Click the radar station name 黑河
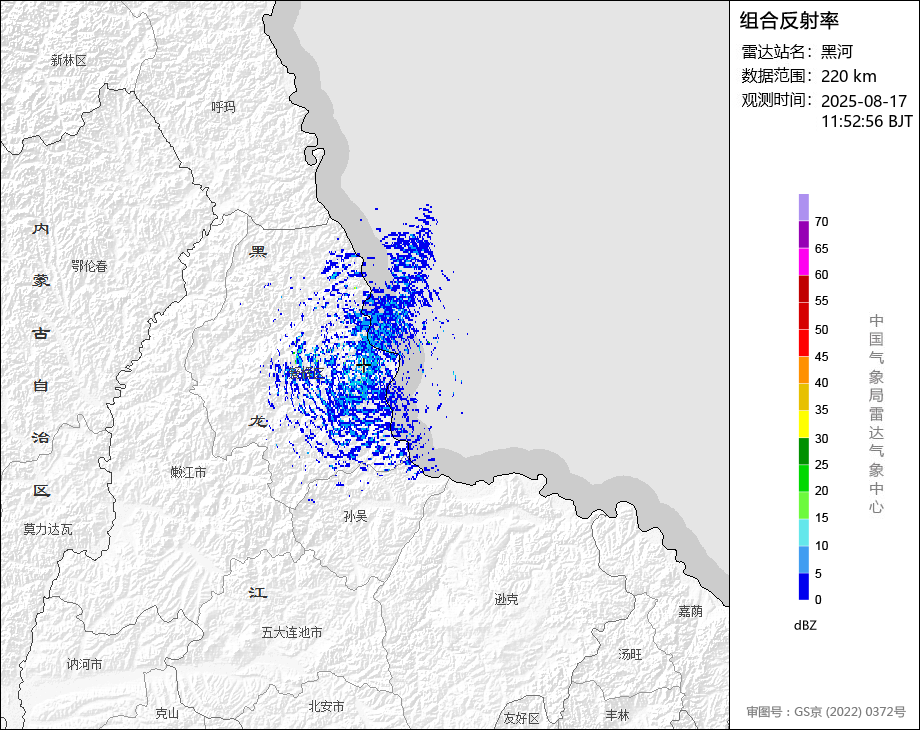The image size is (920, 730). point(836,52)
